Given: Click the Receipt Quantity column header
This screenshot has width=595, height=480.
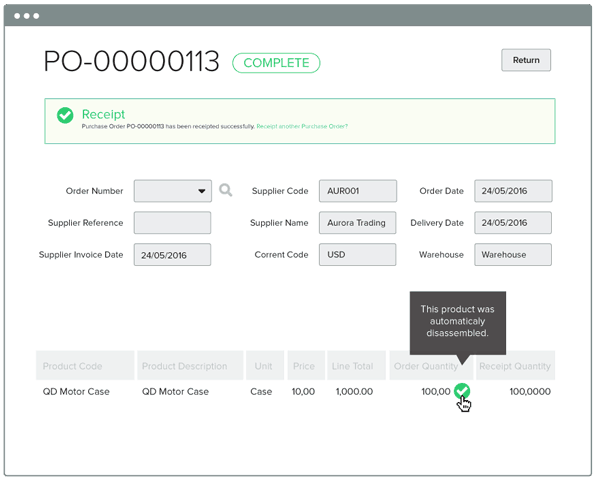Looking at the screenshot, I should [x=515, y=366].
